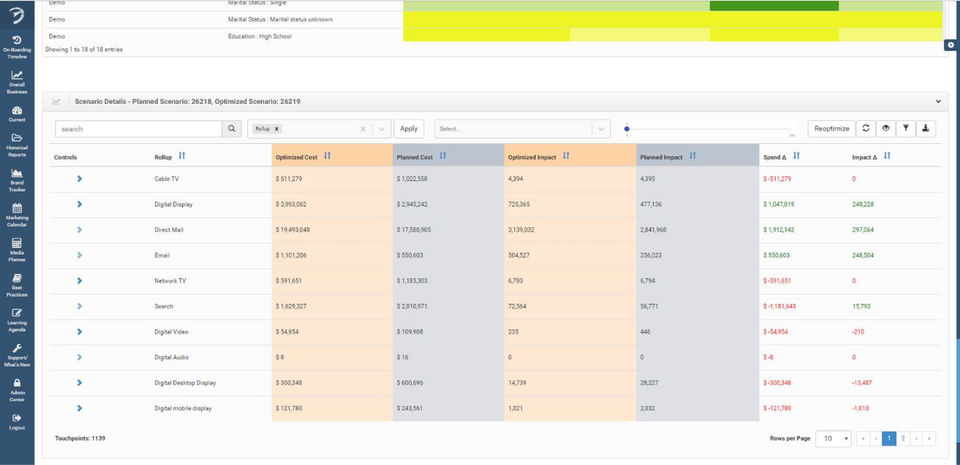The image size is (960, 465).
Task: Expand the Cable TV row
Action: tap(80, 179)
